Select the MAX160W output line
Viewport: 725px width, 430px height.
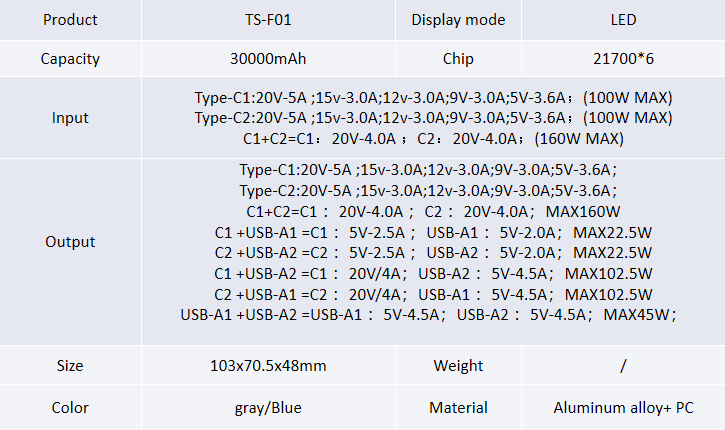pos(433,212)
